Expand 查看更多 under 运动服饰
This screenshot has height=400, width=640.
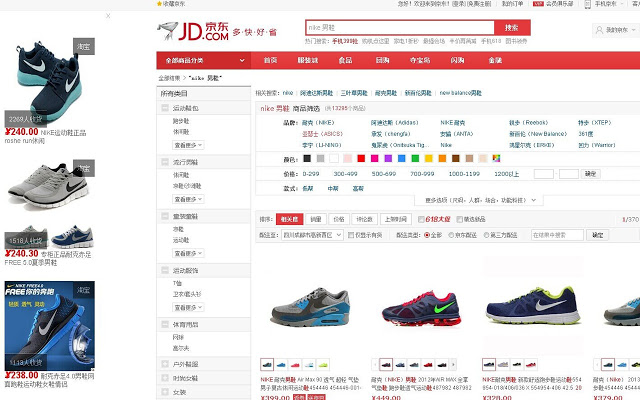point(188,307)
